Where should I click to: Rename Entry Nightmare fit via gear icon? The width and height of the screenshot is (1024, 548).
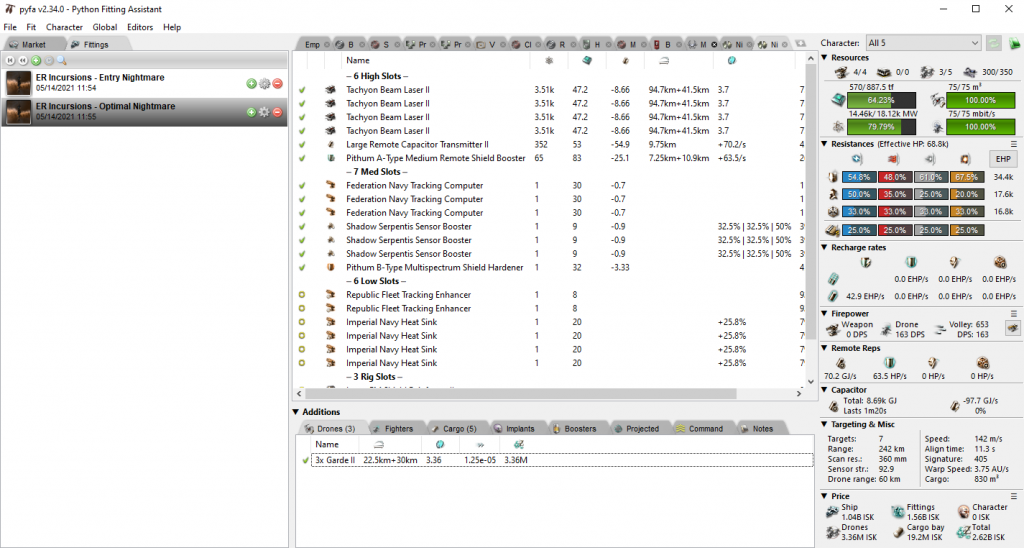264,84
